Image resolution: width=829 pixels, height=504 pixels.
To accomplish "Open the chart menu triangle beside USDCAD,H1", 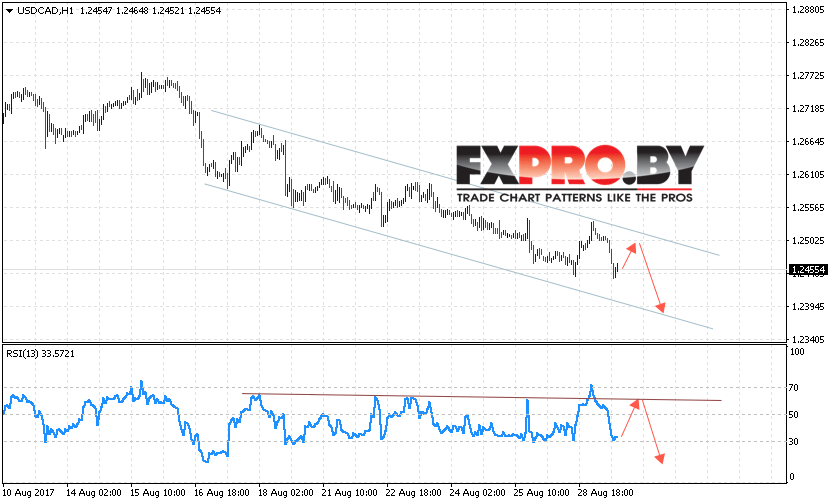I will pyautogui.click(x=9, y=11).
